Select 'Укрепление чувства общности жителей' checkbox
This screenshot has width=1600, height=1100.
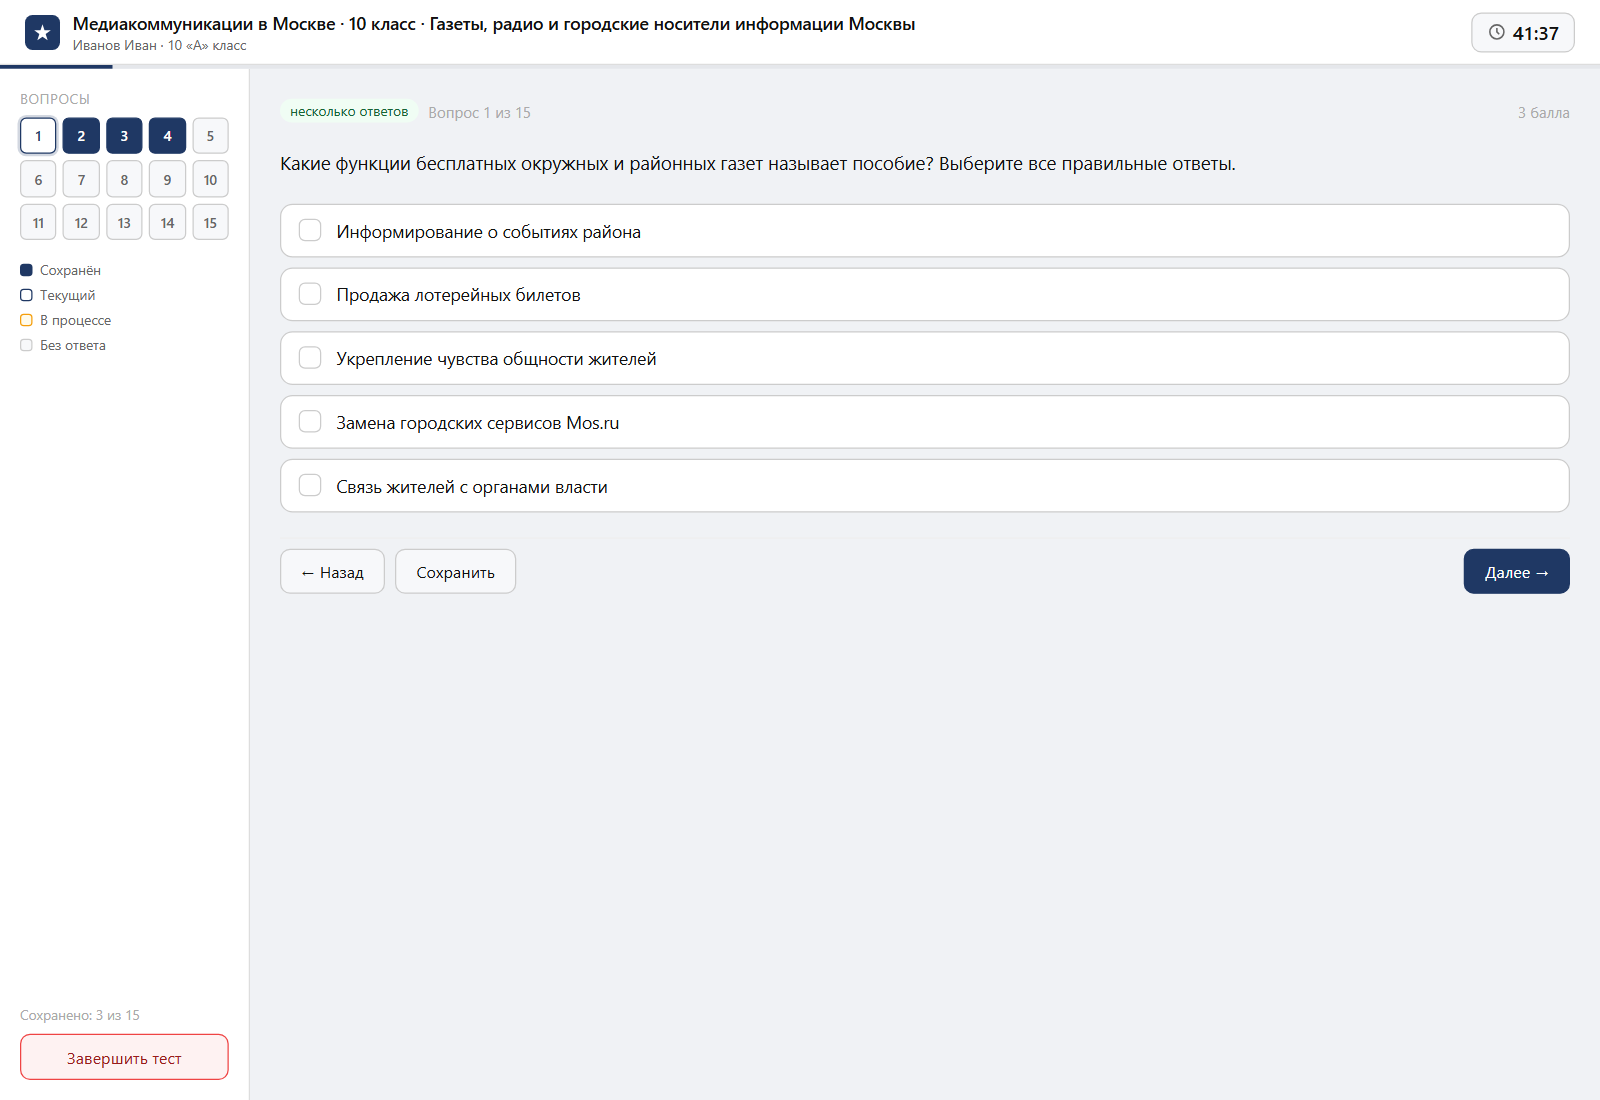pyautogui.click(x=310, y=358)
